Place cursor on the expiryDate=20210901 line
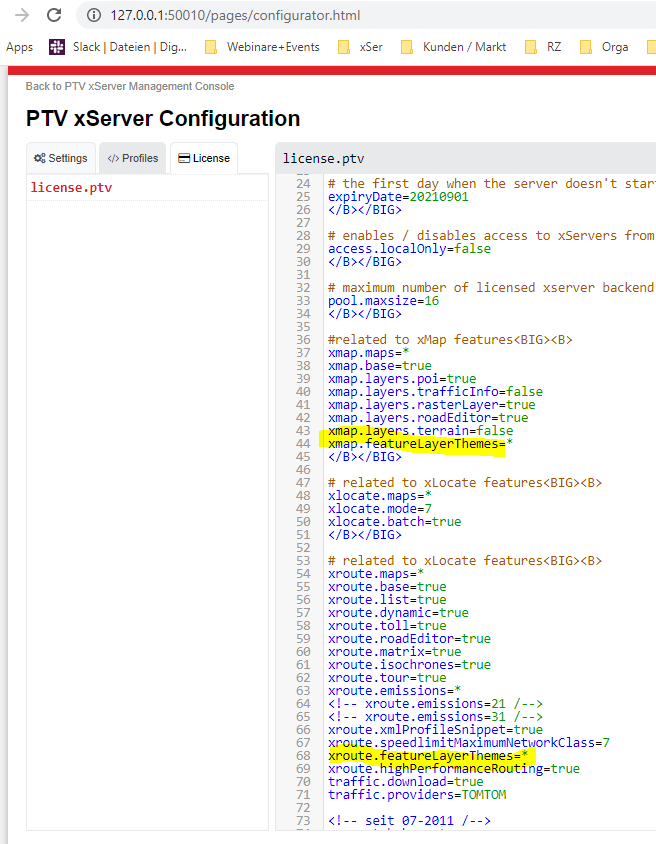The width and height of the screenshot is (656, 844). pos(398,197)
